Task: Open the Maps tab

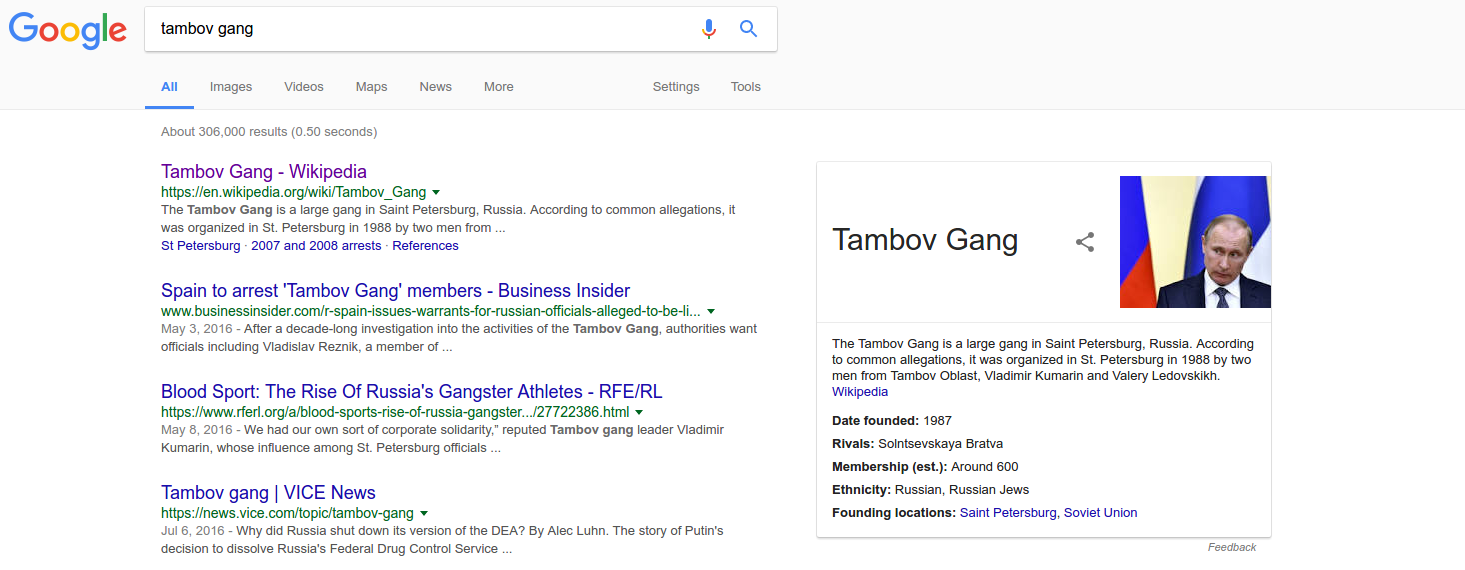Action: [371, 87]
